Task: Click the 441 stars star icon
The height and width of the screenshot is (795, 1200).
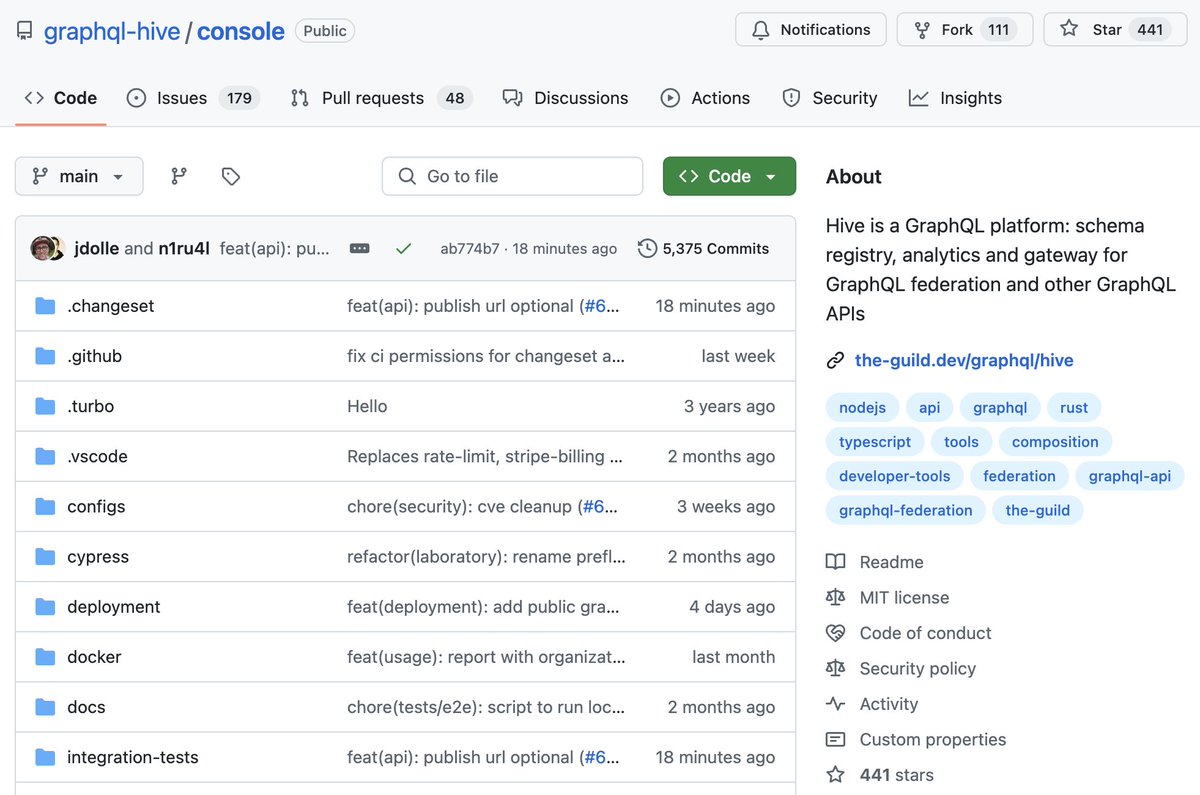Action: 835,775
